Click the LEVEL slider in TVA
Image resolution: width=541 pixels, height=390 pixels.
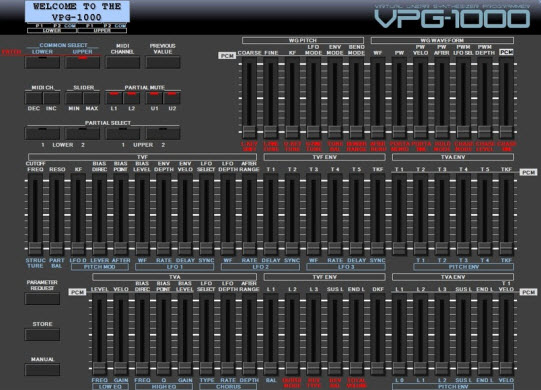(x=99, y=334)
